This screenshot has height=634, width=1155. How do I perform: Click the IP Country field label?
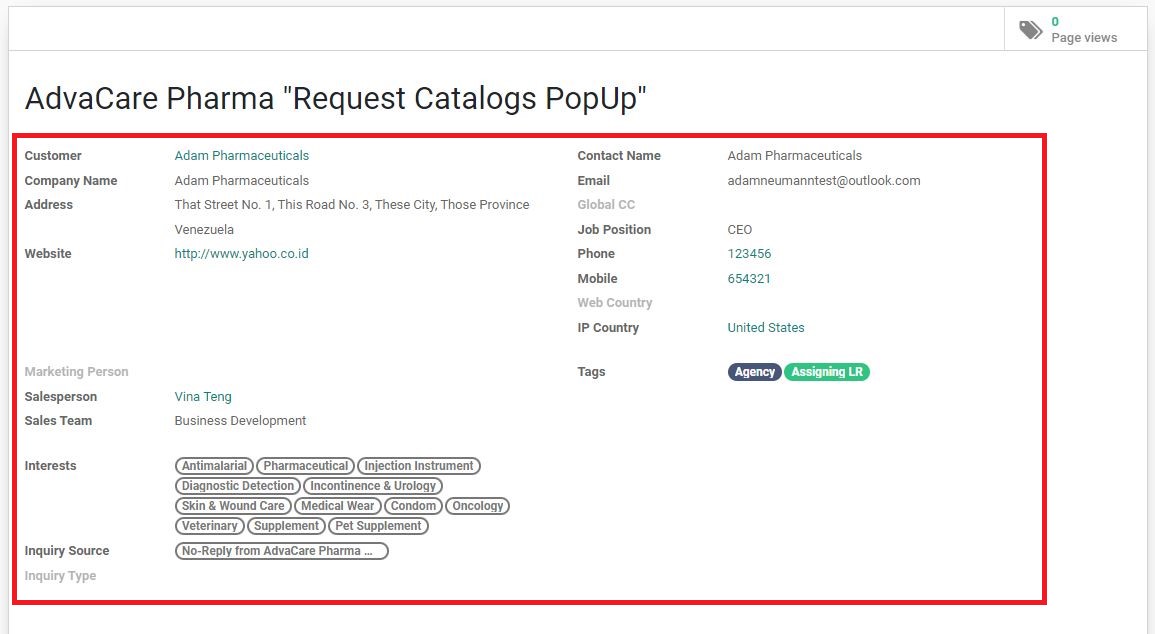608,328
